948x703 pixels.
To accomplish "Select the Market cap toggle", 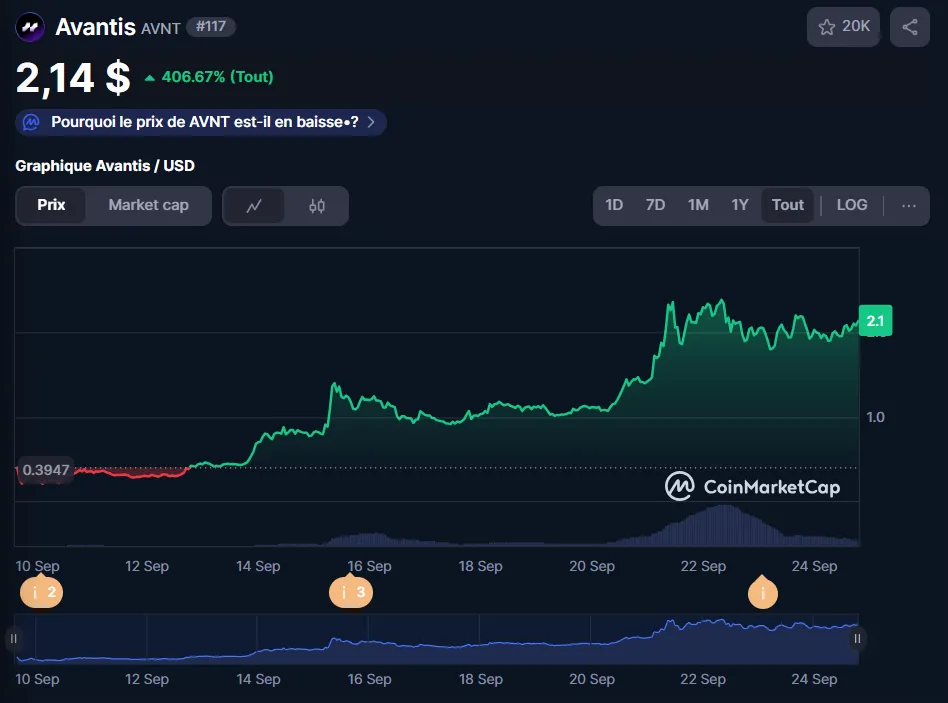I will pos(148,205).
